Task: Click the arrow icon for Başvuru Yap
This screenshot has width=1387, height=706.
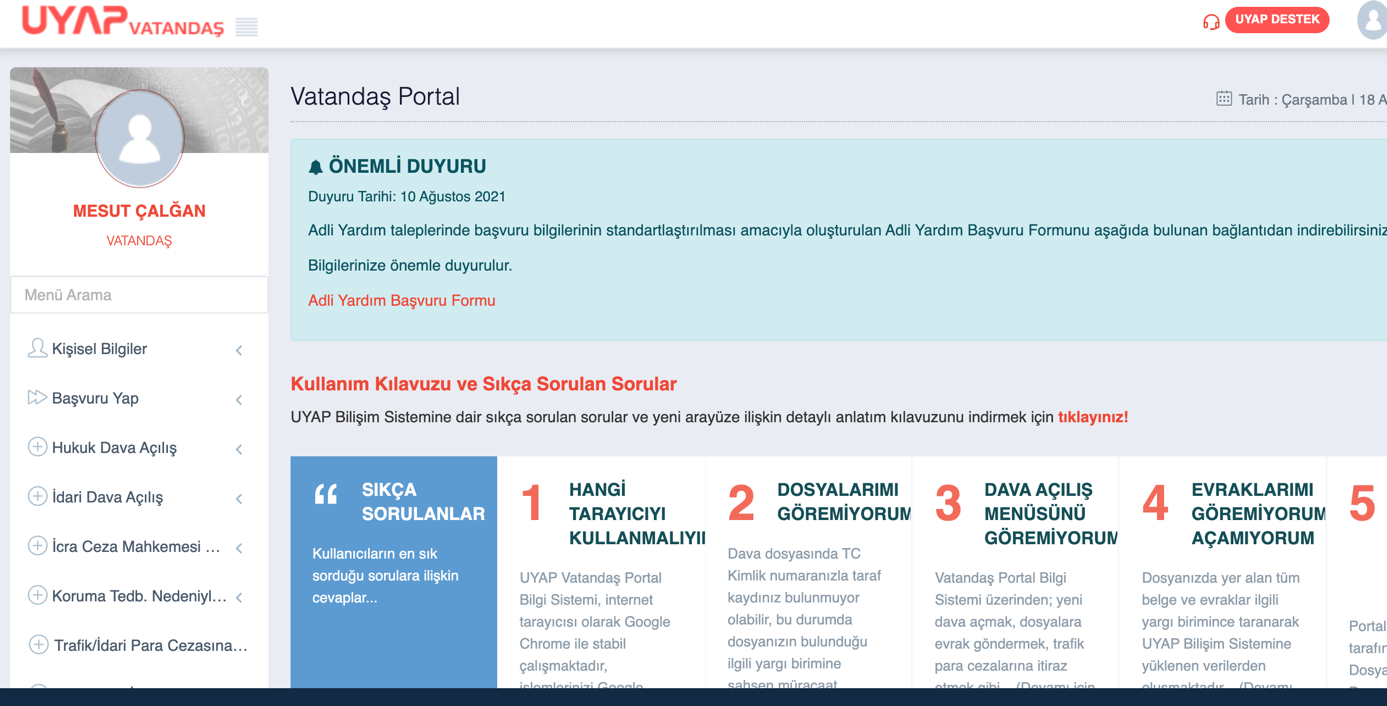Action: click(37, 397)
